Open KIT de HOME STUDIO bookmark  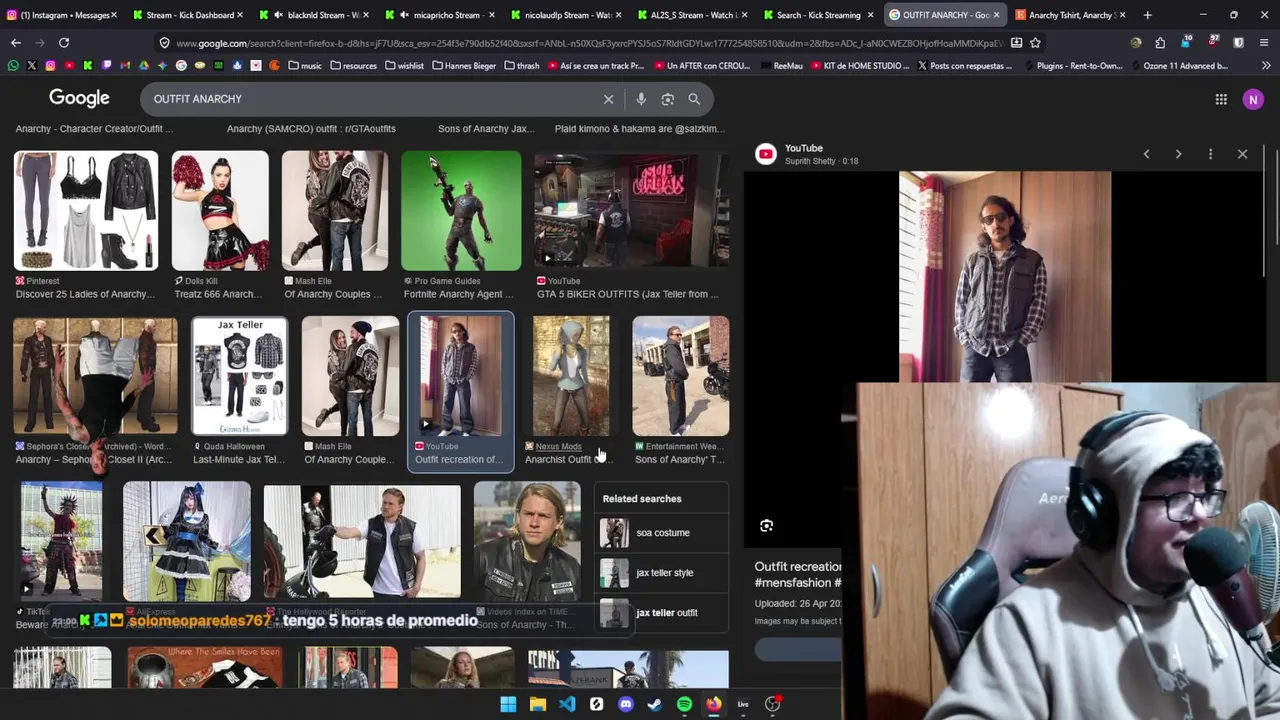[x=860, y=66]
